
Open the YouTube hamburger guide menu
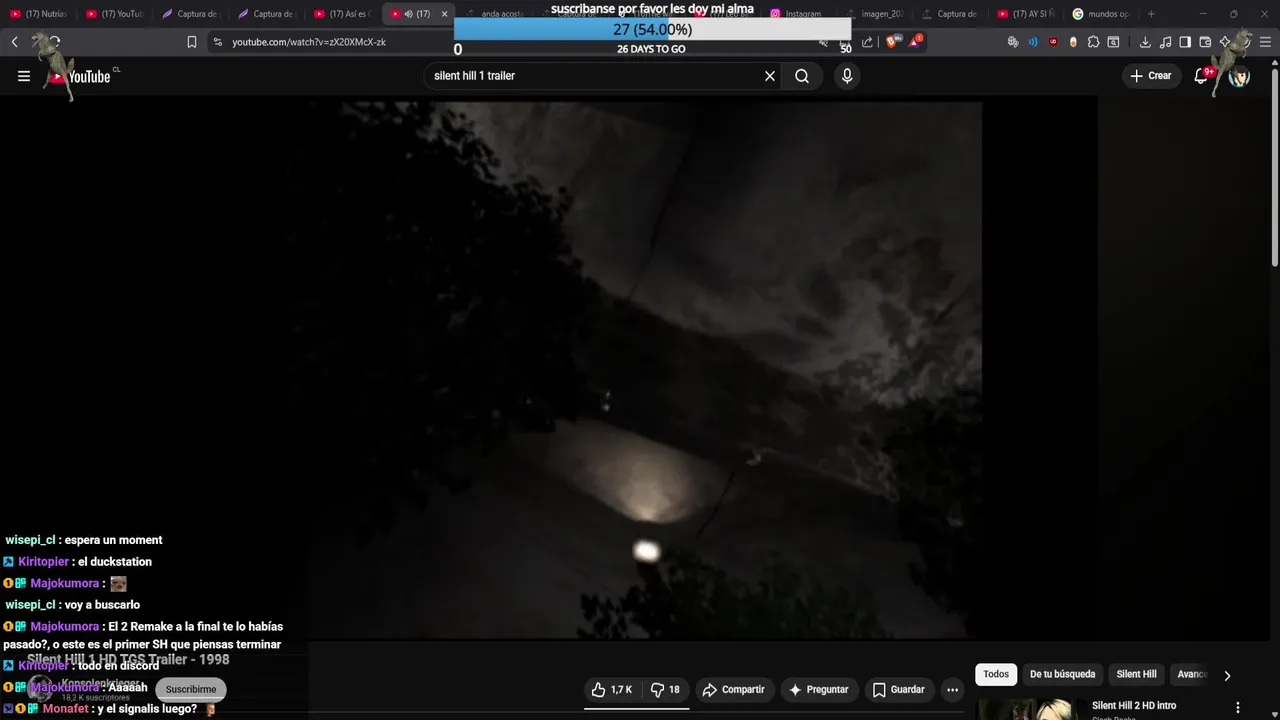[x=24, y=76]
